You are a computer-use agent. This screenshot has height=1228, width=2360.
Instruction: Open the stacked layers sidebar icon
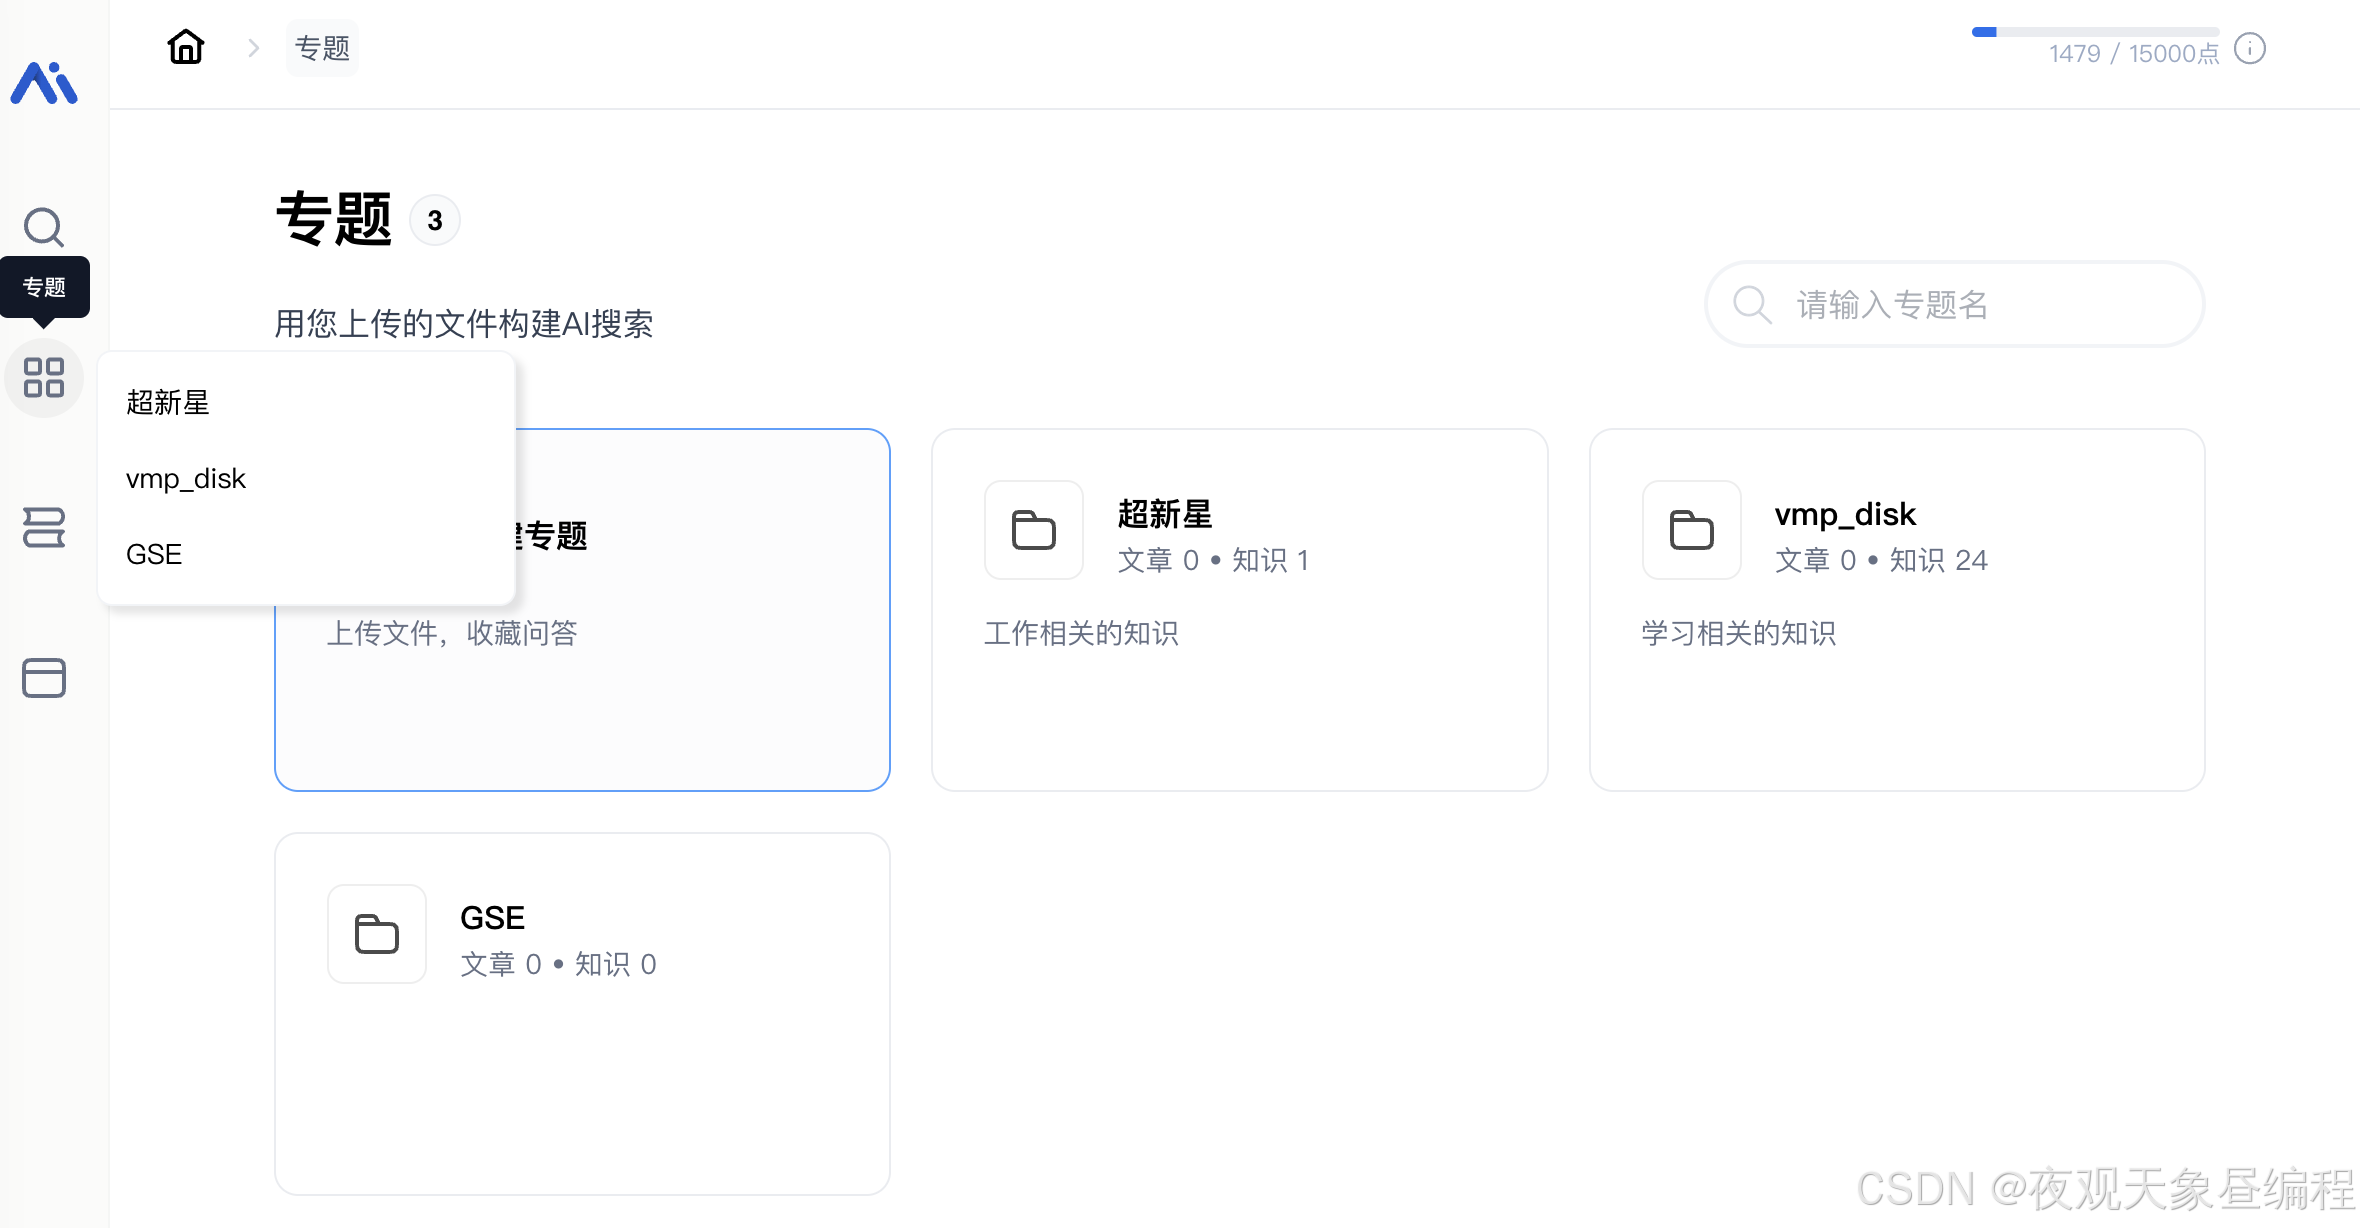click(44, 527)
